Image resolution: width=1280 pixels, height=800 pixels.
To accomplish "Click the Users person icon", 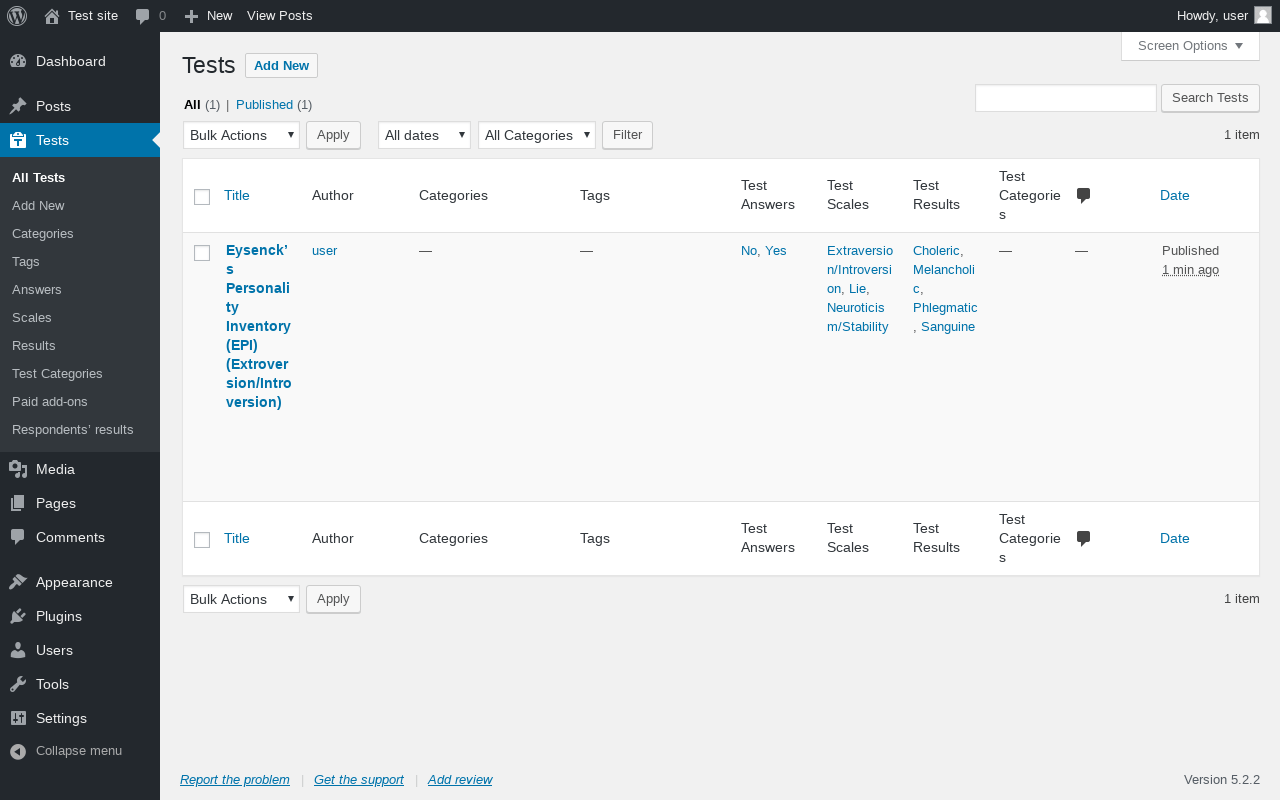I will click(x=18, y=650).
